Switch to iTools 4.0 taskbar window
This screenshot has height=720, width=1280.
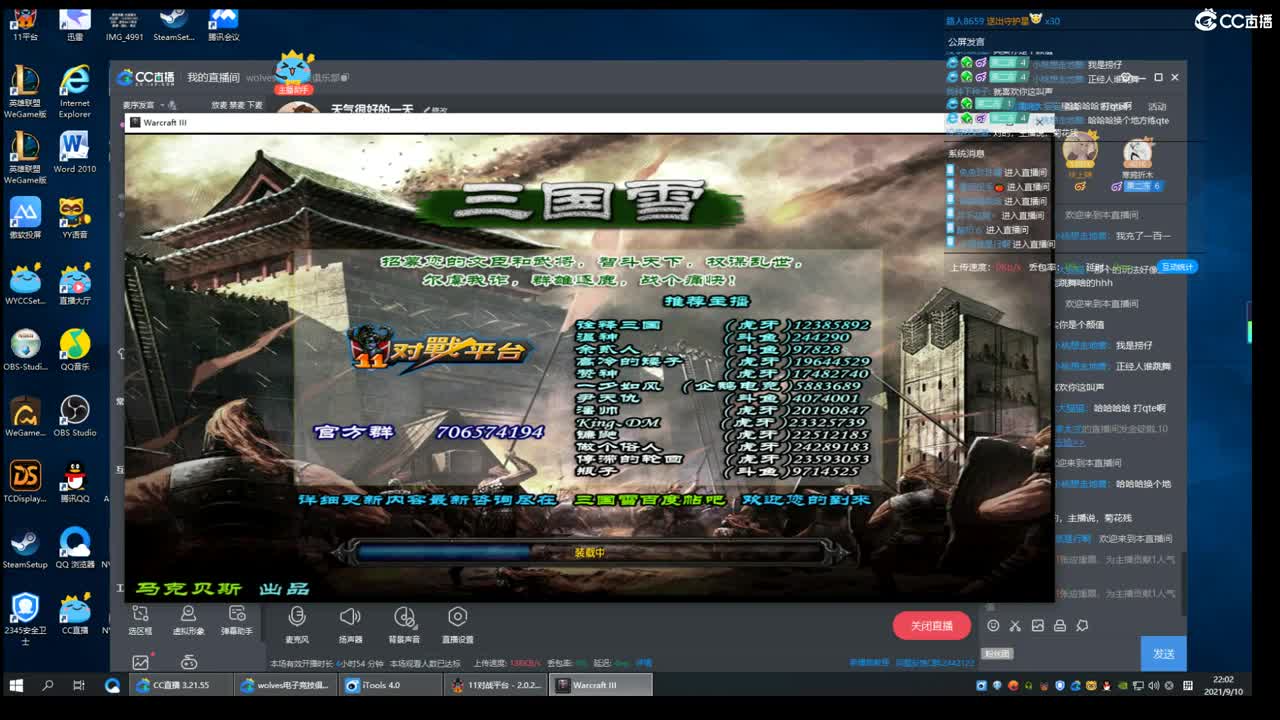(391, 685)
